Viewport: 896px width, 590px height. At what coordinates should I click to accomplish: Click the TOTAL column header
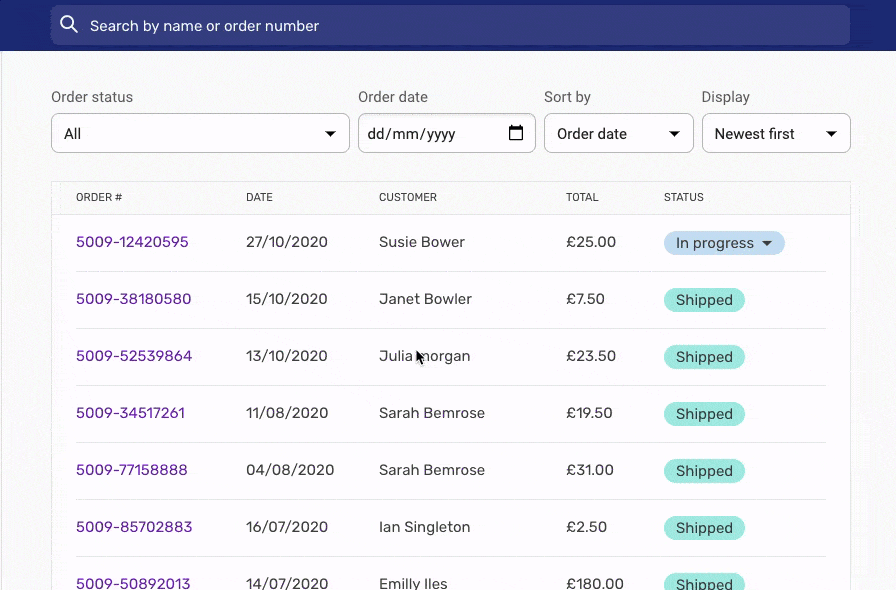pos(582,197)
